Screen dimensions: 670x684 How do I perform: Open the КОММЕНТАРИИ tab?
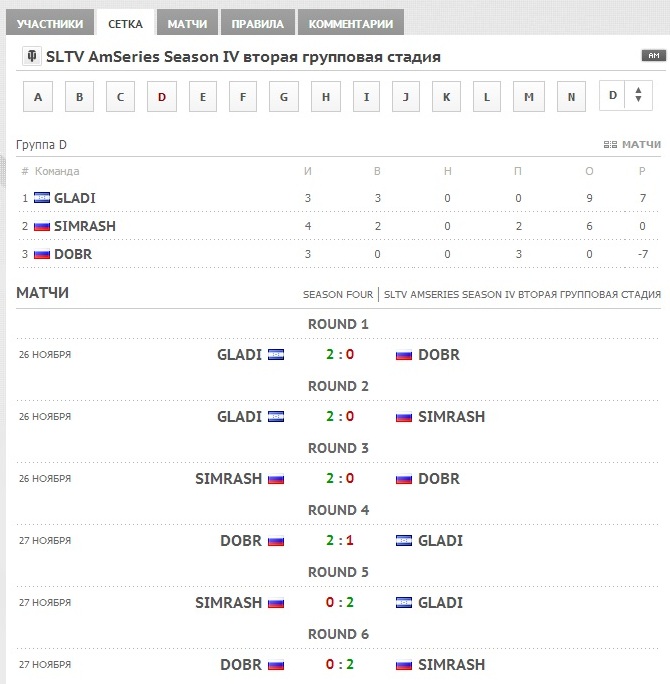coord(351,23)
